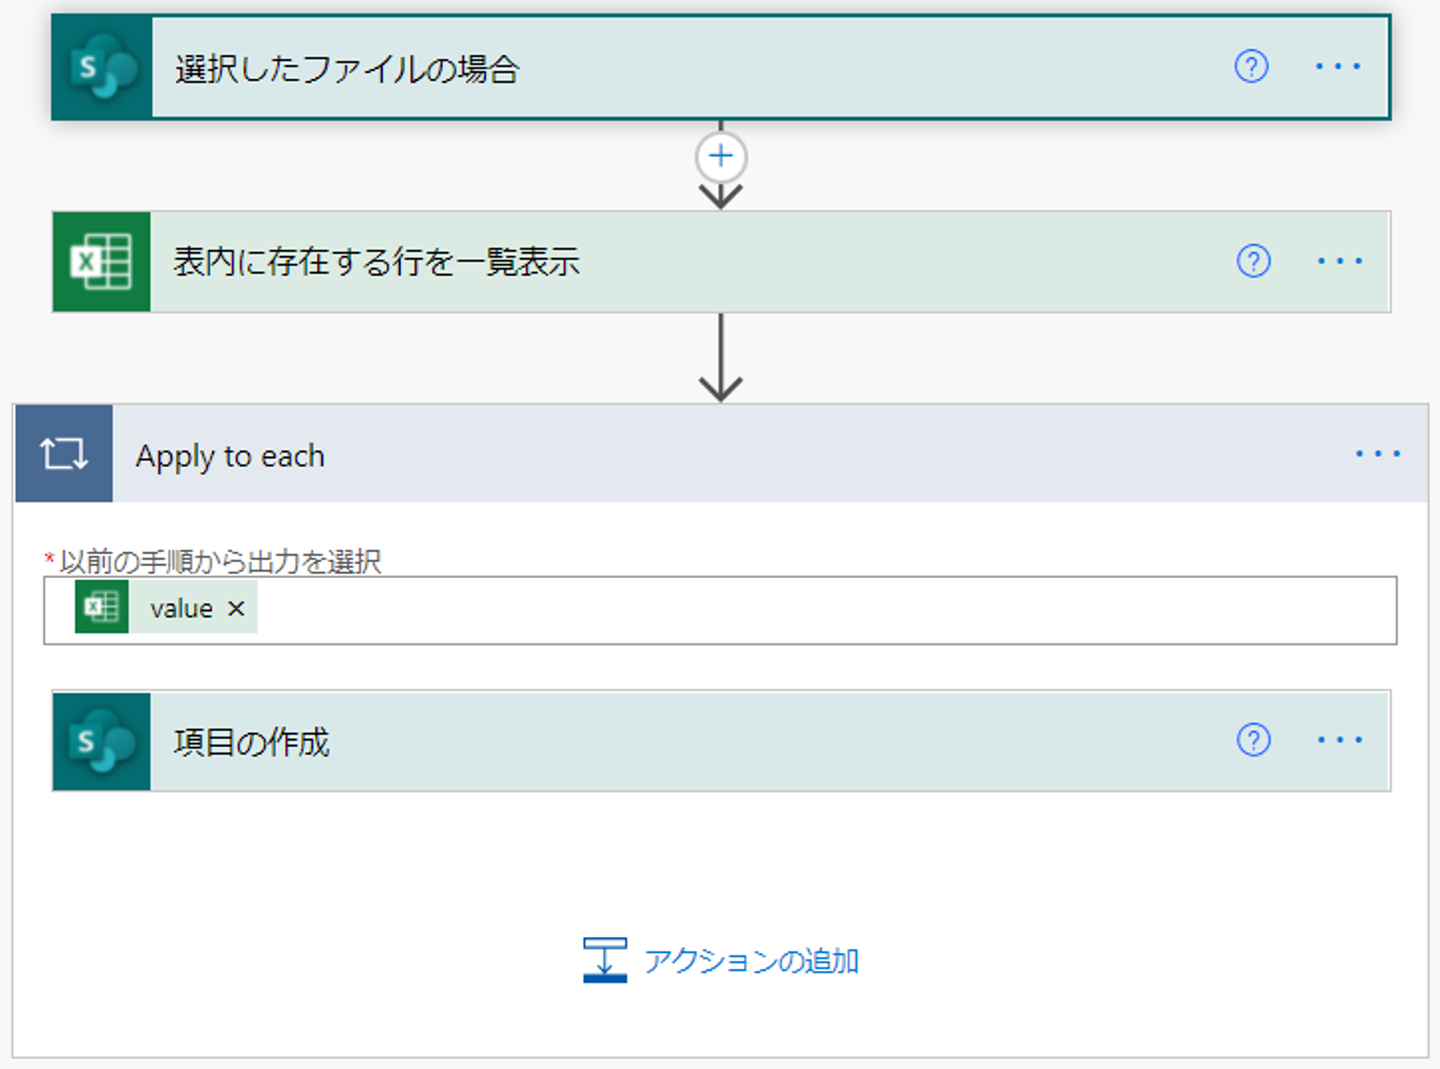Insert new step with plus button
The width and height of the screenshot is (1440, 1069).
(x=721, y=156)
